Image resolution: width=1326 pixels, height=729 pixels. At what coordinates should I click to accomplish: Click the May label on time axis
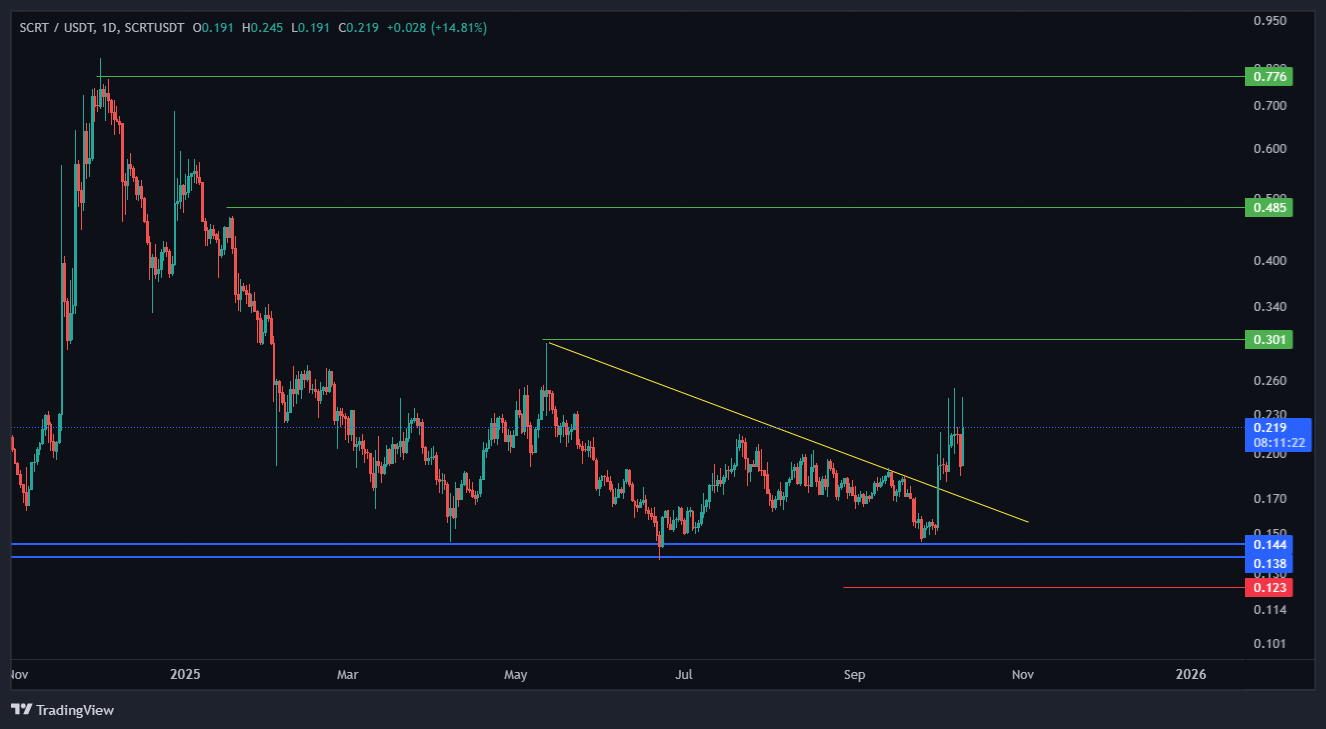point(516,675)
